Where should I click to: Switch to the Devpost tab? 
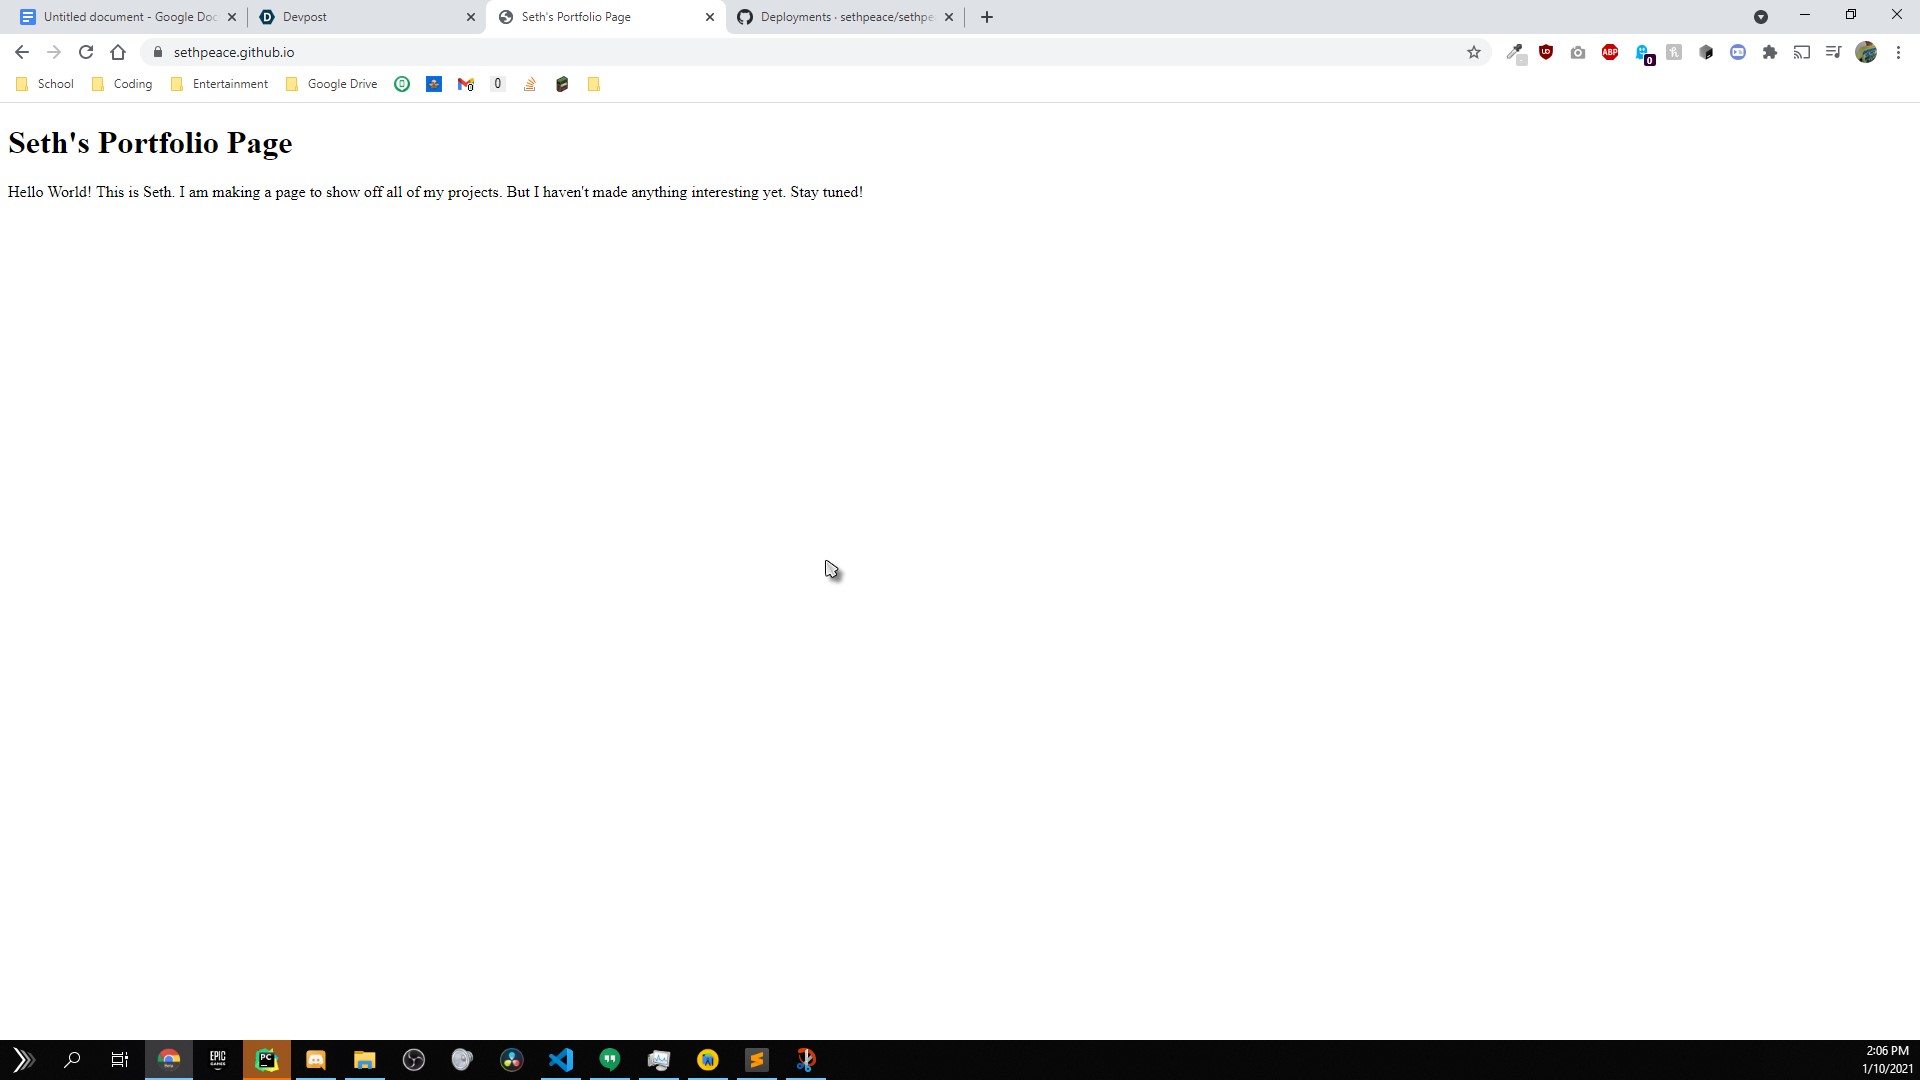[360, 17]
